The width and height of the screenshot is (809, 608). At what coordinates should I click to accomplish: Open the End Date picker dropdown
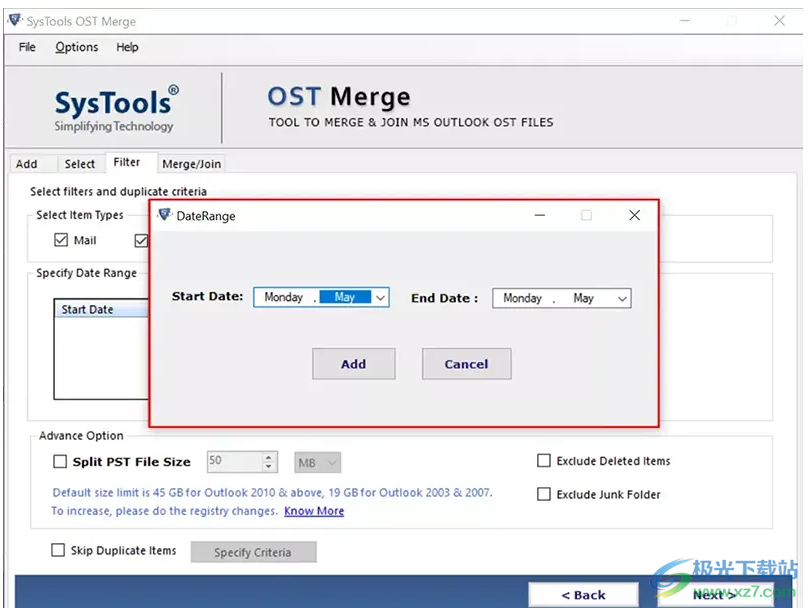pyautogui.click(x=622, y=298)
